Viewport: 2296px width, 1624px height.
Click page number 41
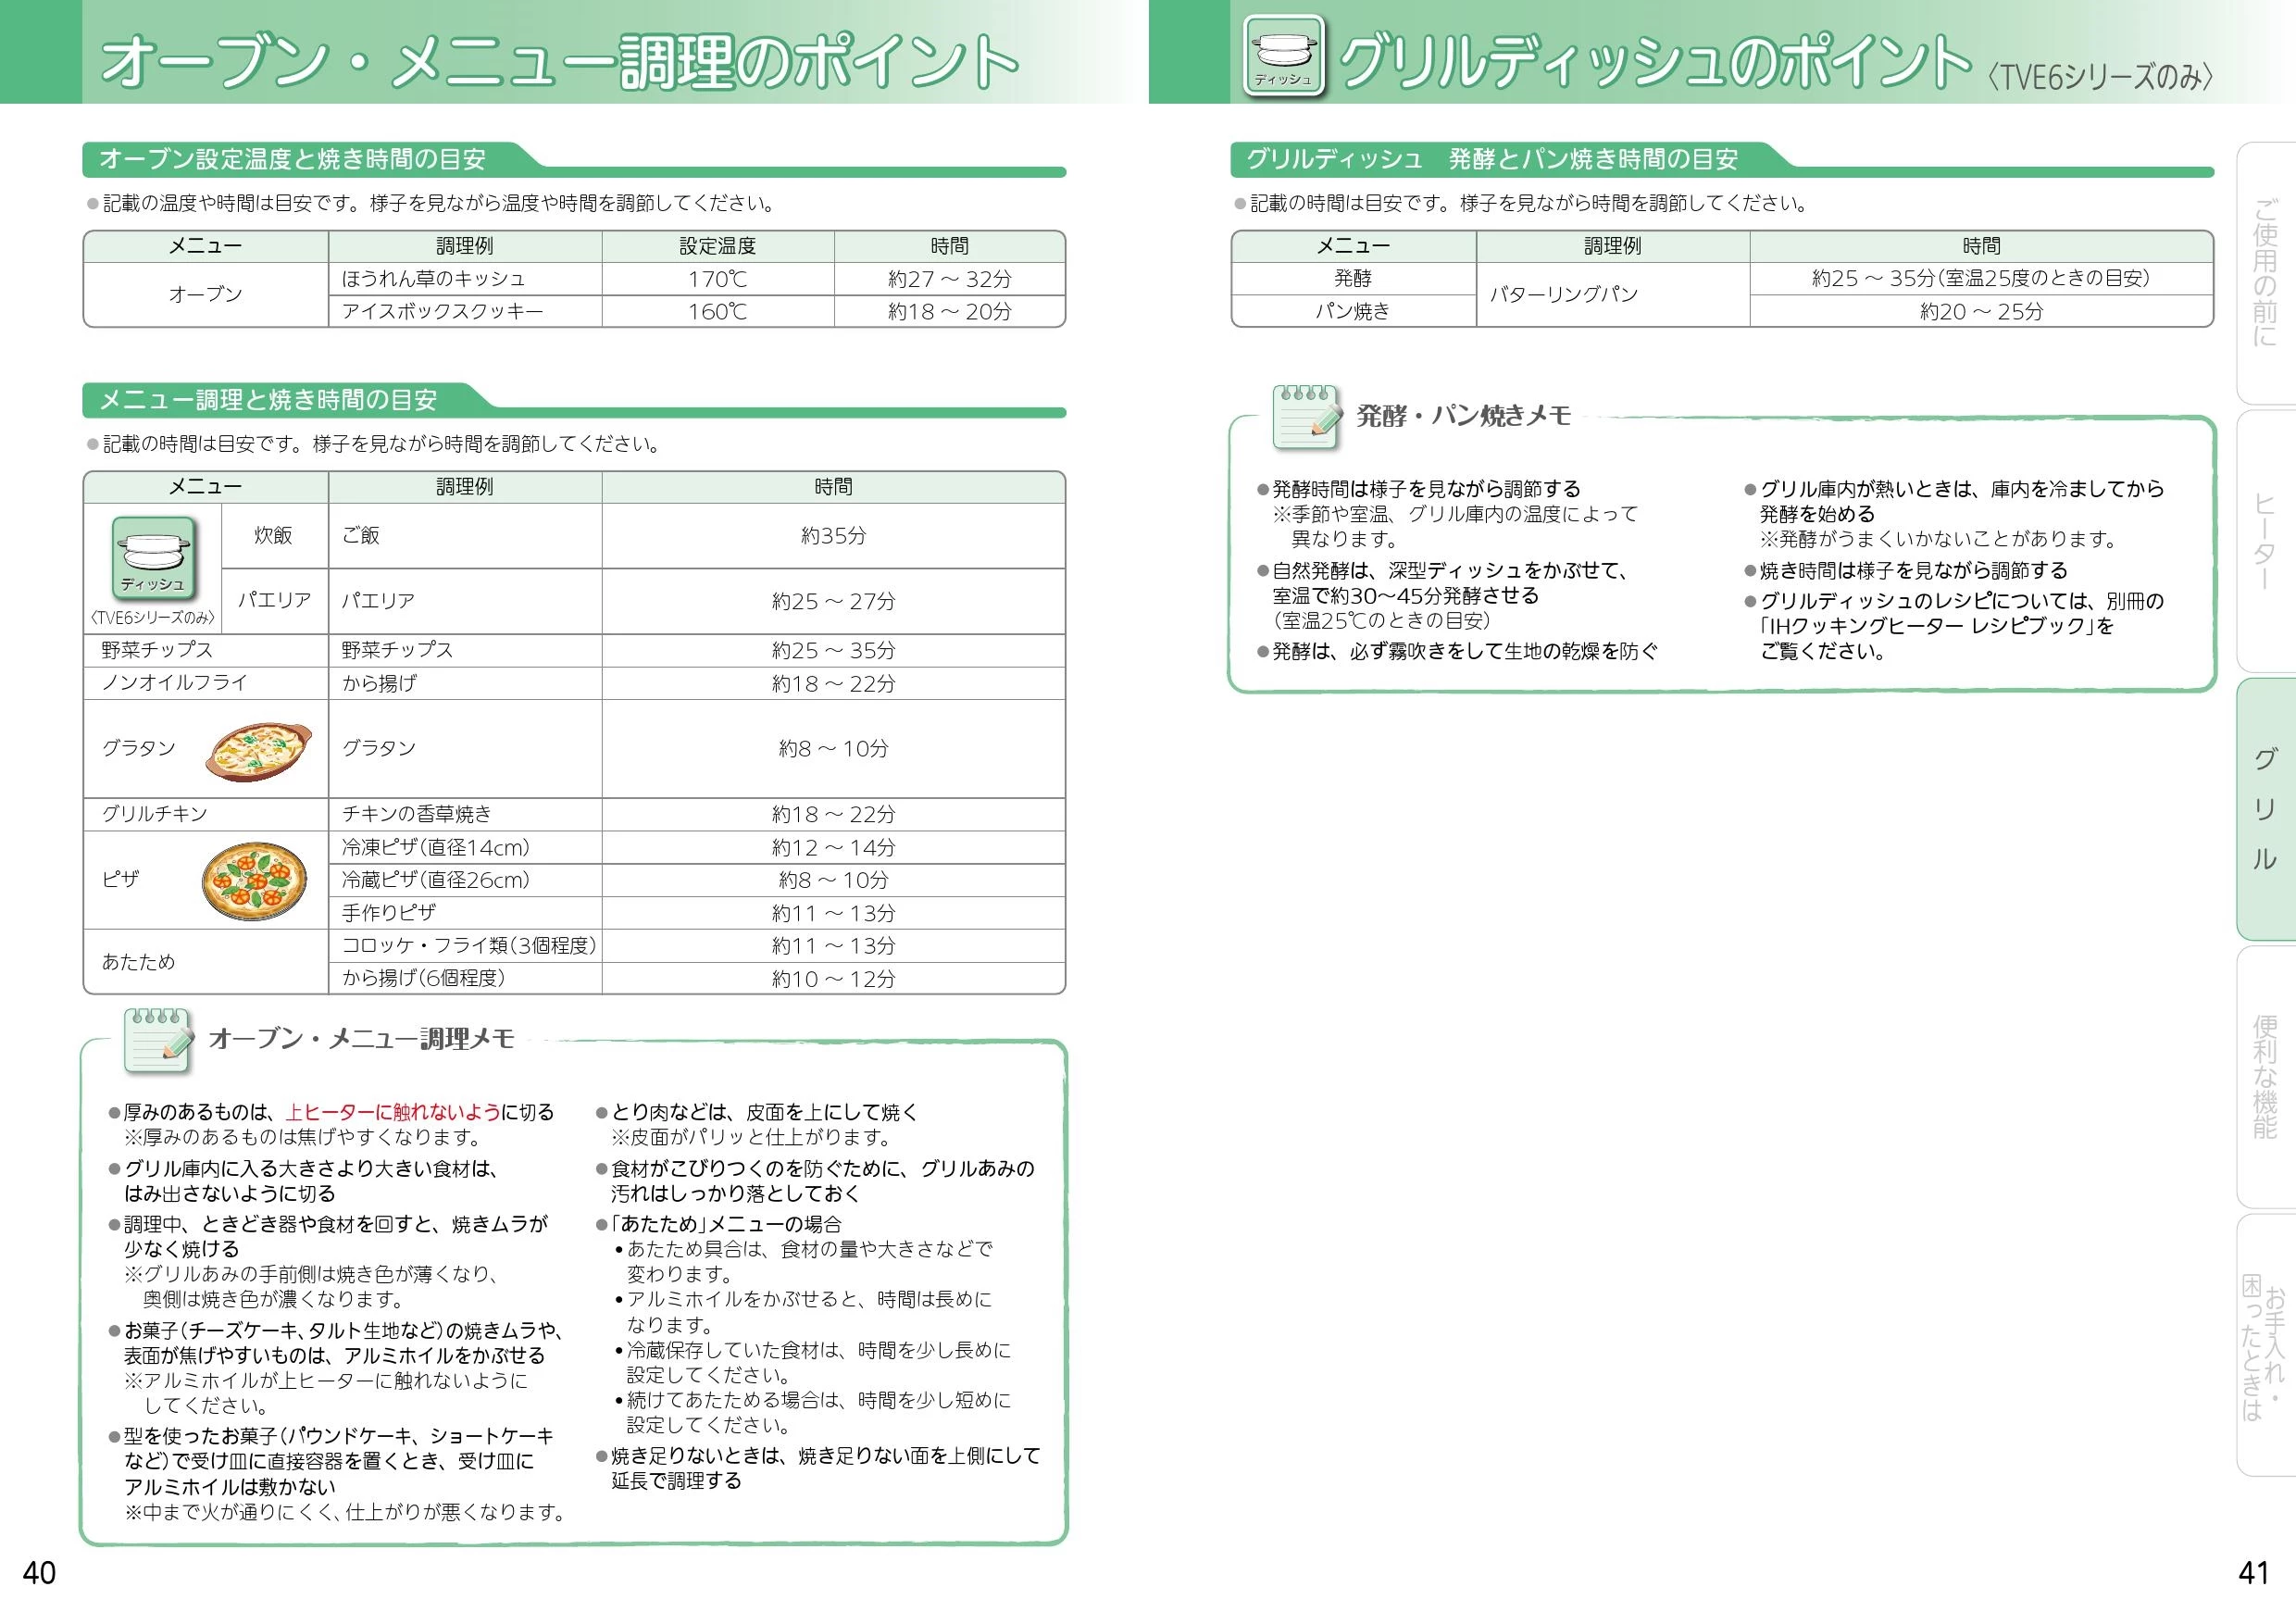(x=2253, y=1573)
